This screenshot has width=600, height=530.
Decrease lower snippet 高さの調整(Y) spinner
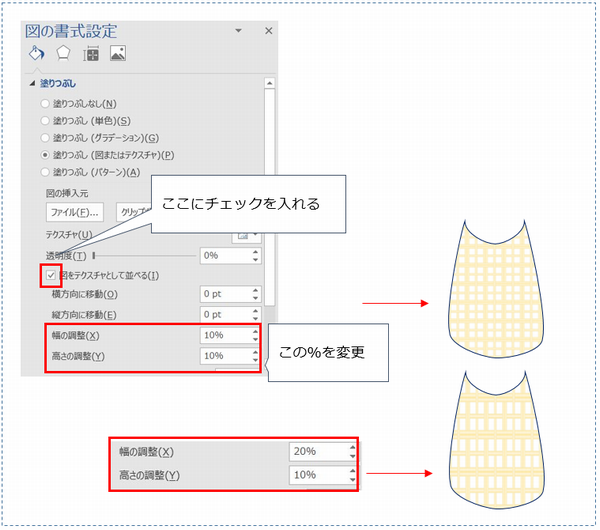coord(352,479)
